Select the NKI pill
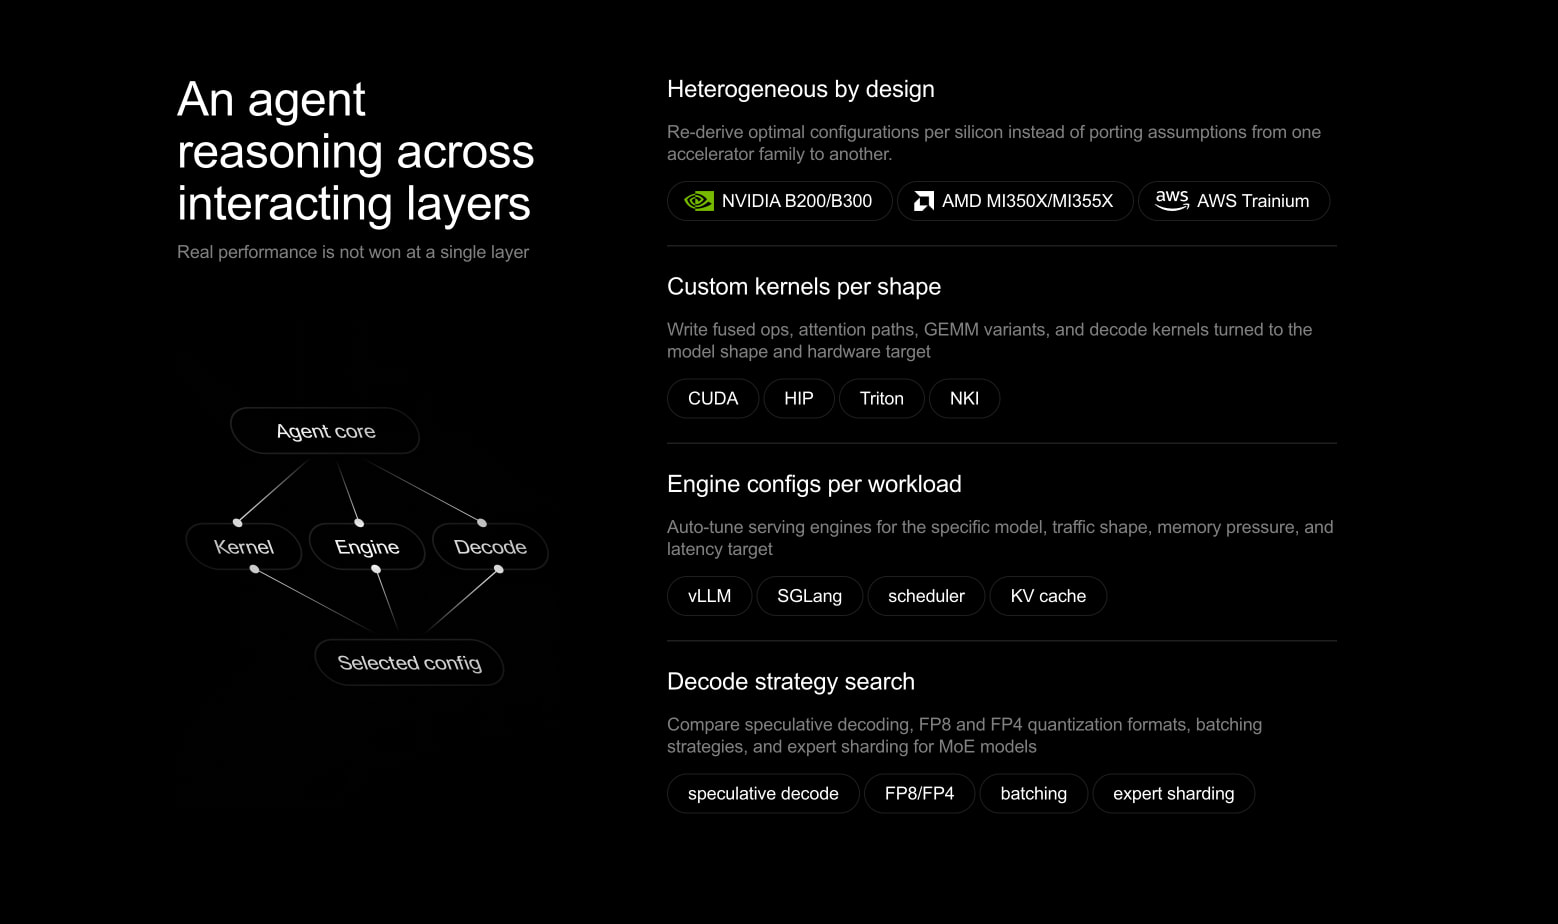This screenshot has height=924, width=1558. tap(964, 398)
